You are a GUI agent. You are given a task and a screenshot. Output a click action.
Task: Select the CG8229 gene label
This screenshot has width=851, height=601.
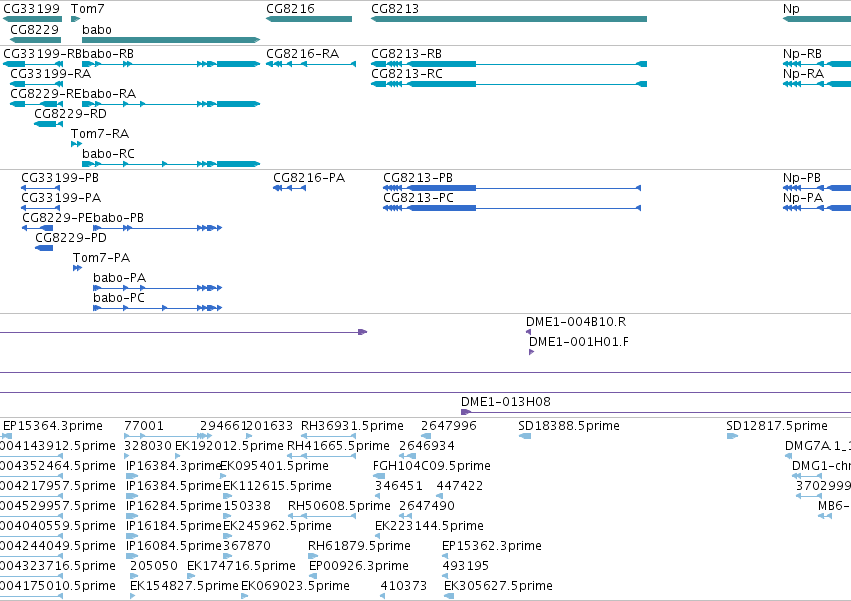pos(35,29)
